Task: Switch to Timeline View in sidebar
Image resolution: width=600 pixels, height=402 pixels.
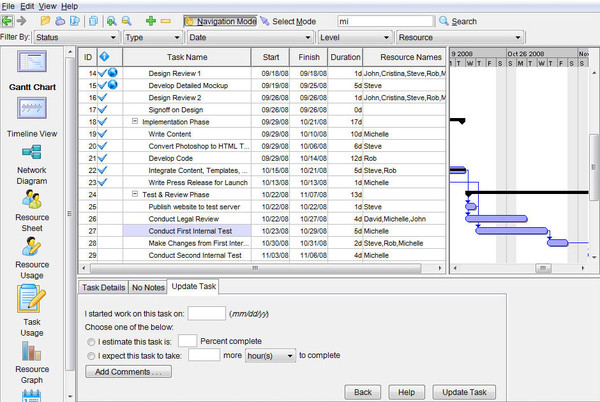Action: click(34, 110)
